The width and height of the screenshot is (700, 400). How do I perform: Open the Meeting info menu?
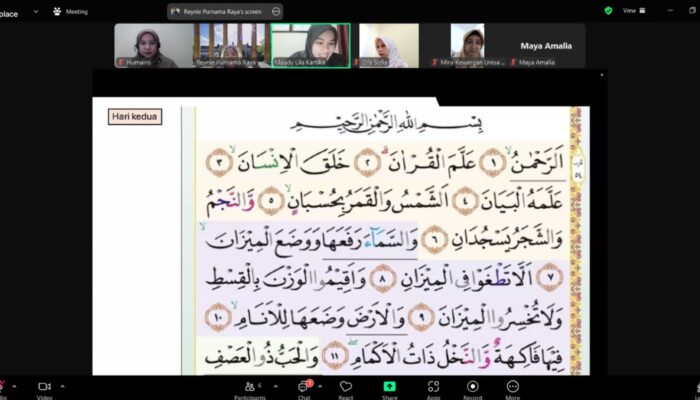pyautogui.click(x=70, y=12)
